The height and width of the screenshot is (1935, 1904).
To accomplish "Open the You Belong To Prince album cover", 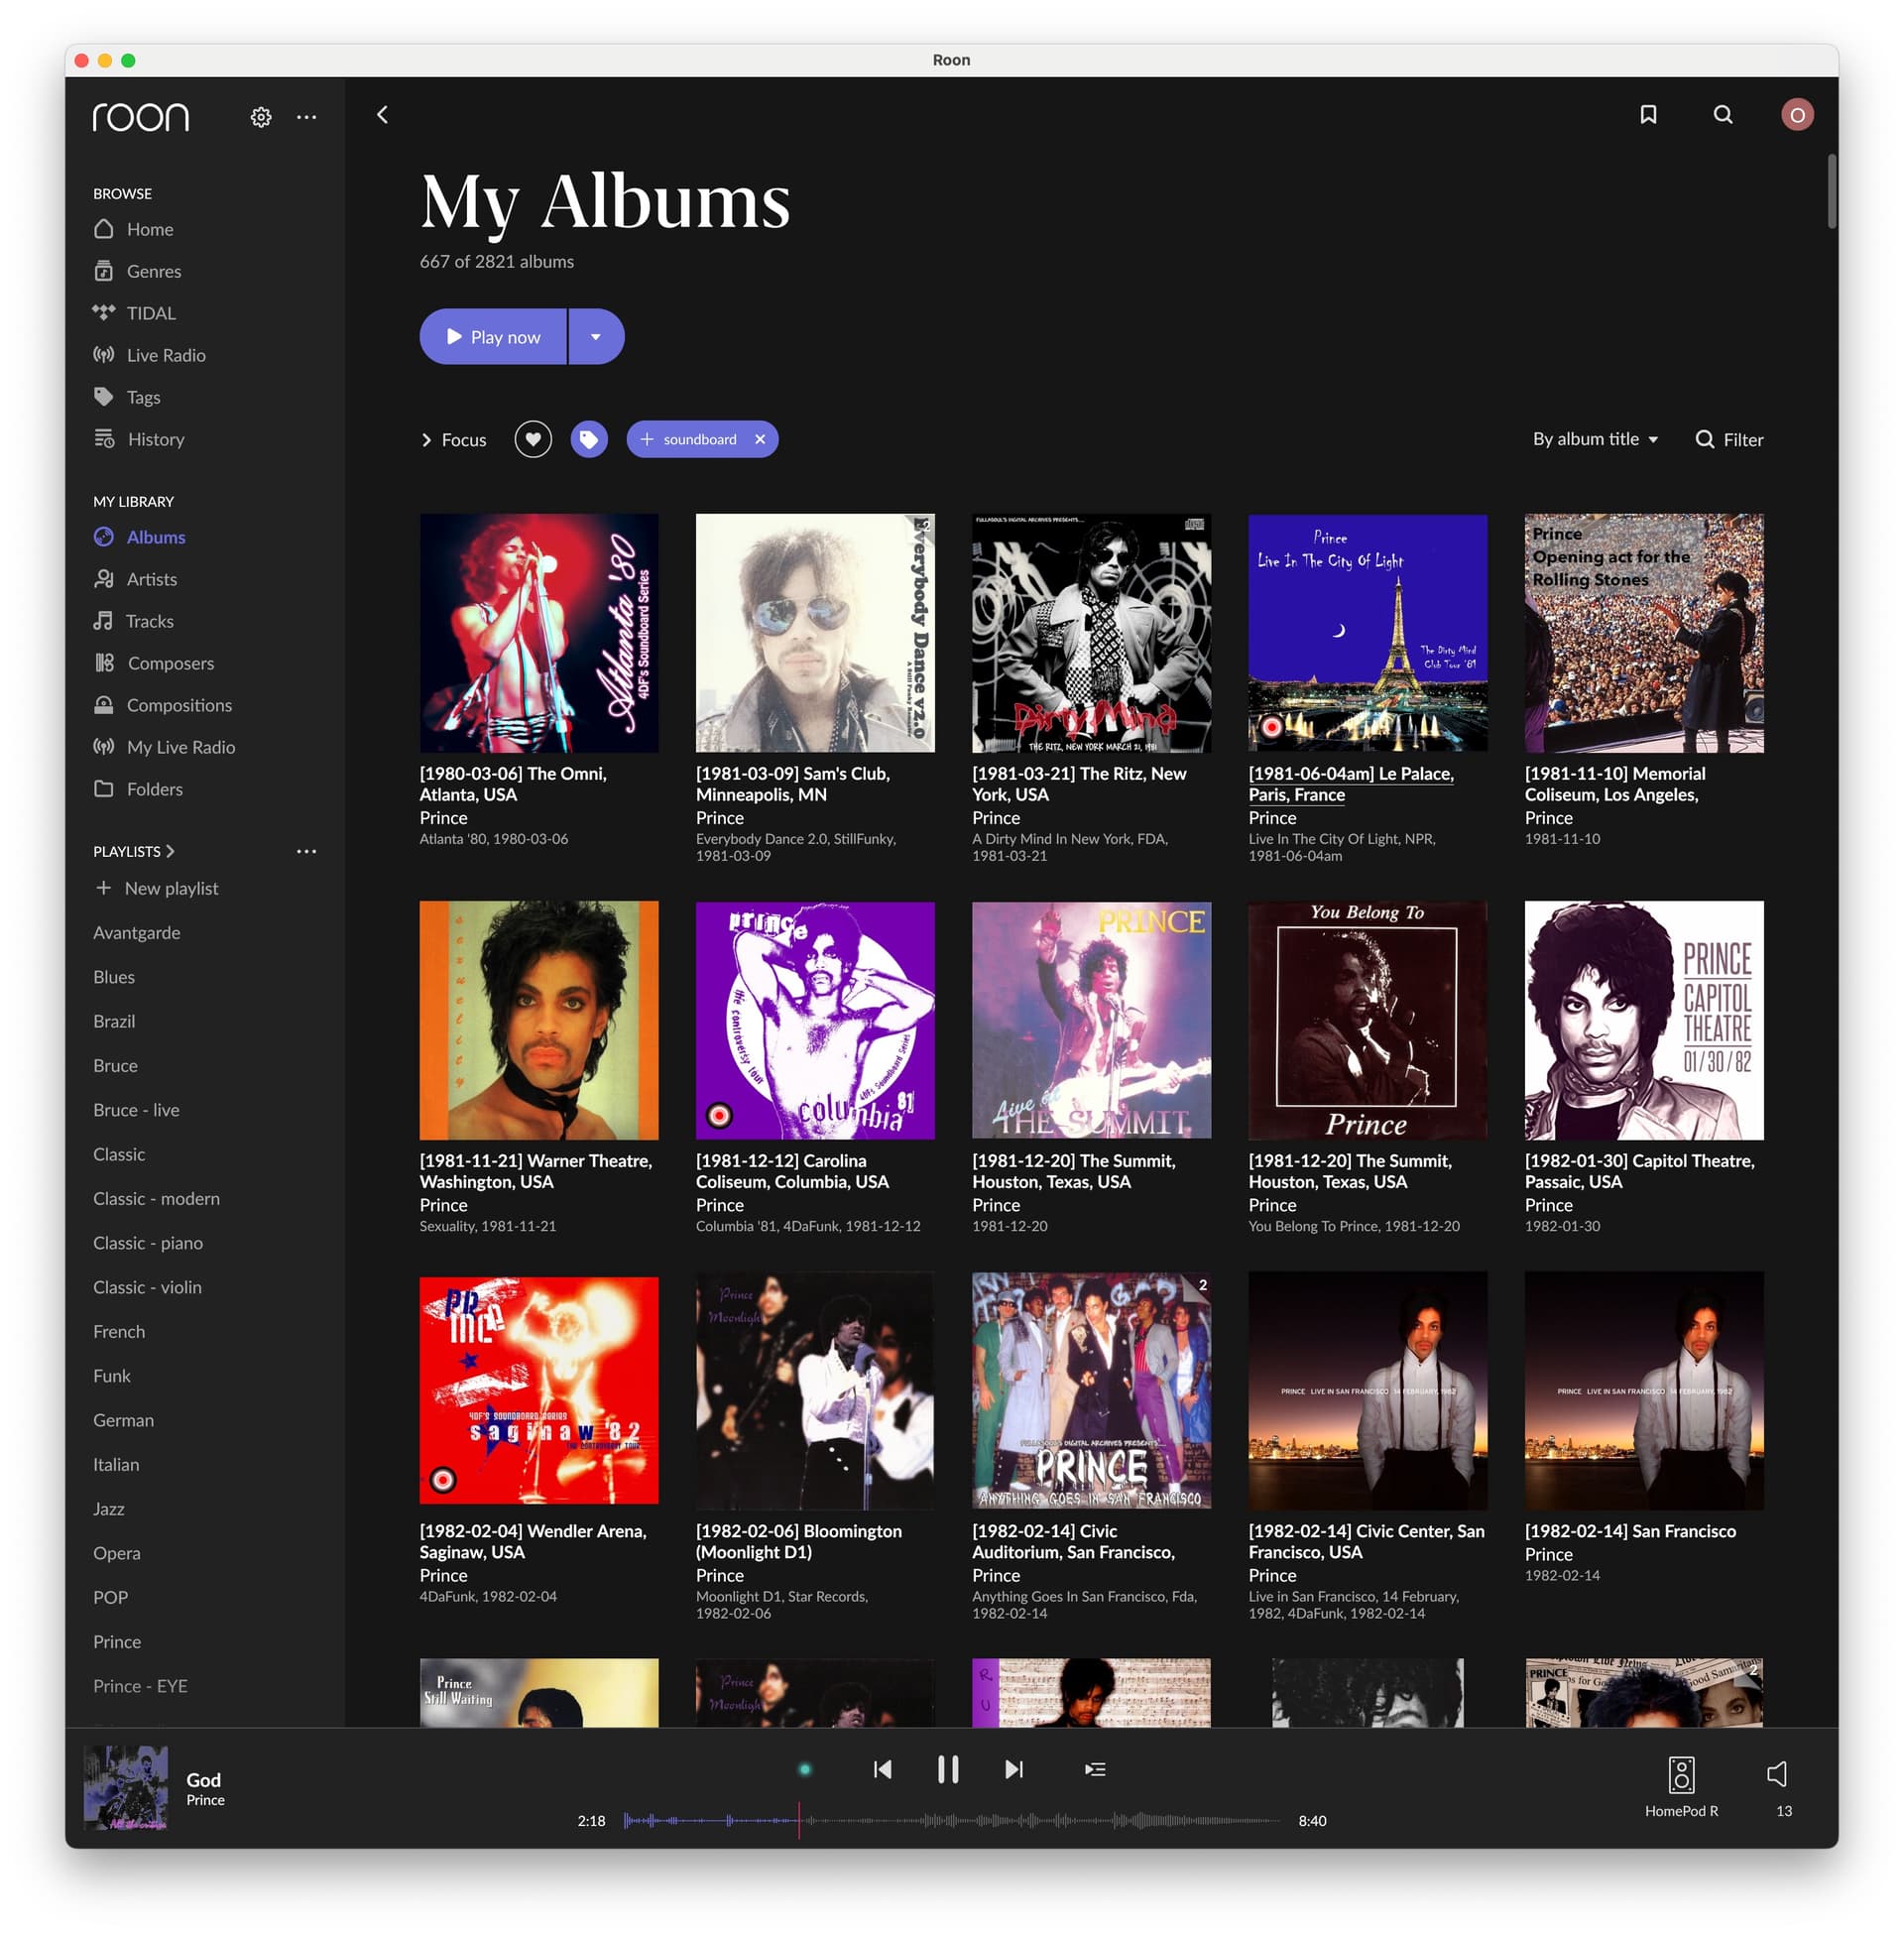I will coord(1368,1020).
